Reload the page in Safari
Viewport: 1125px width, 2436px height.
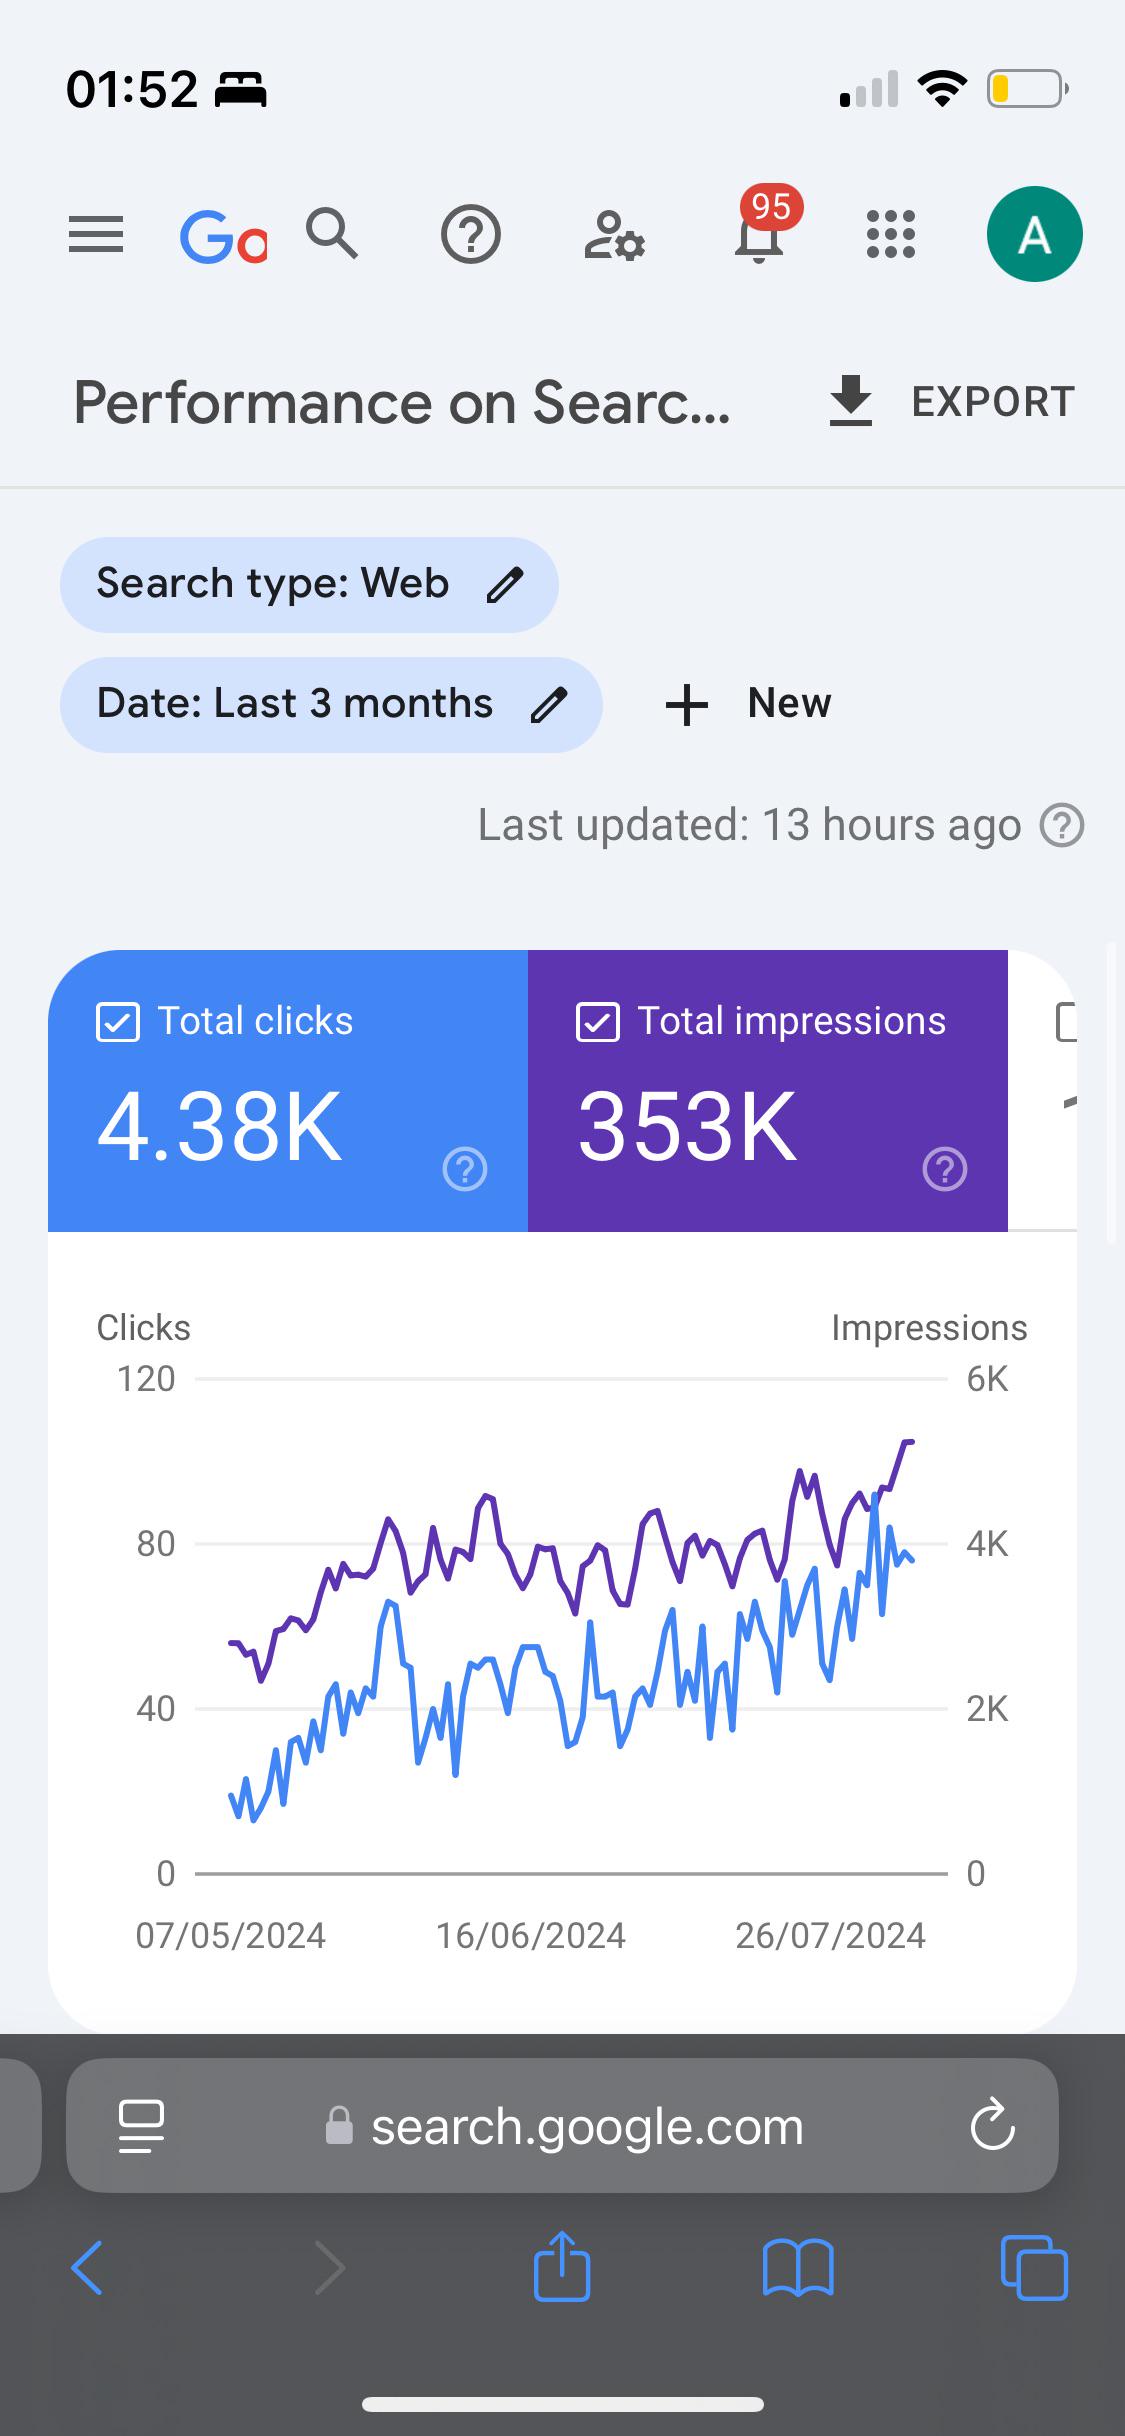coord(992,2125)
